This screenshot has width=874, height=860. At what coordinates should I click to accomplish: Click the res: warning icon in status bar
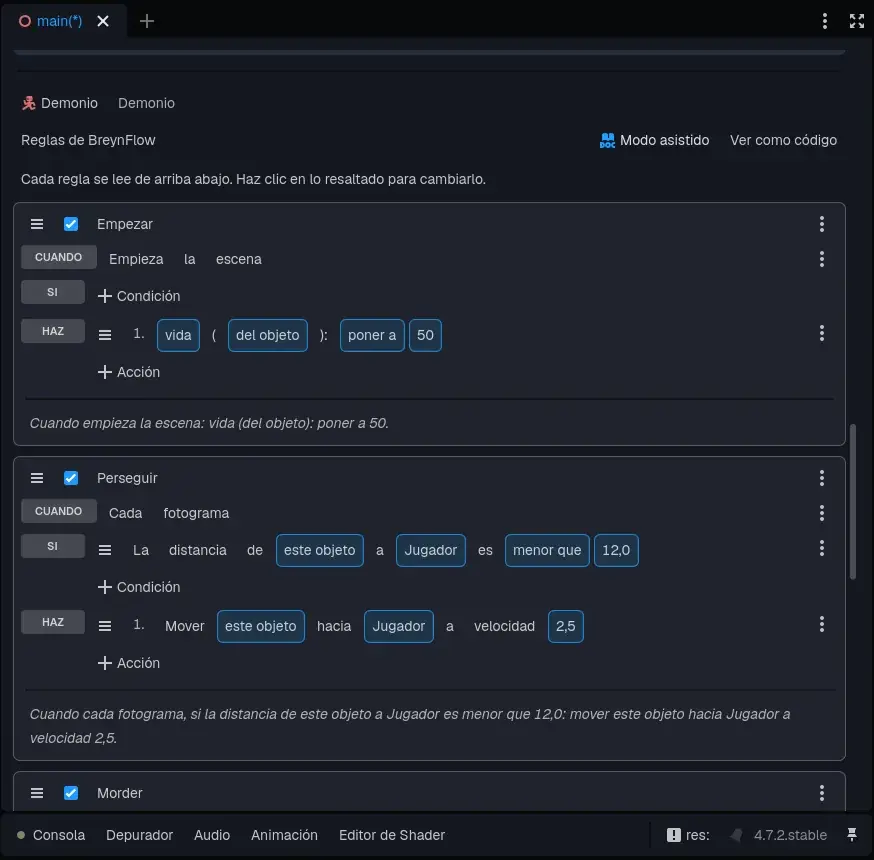click(x=673, y=834)
